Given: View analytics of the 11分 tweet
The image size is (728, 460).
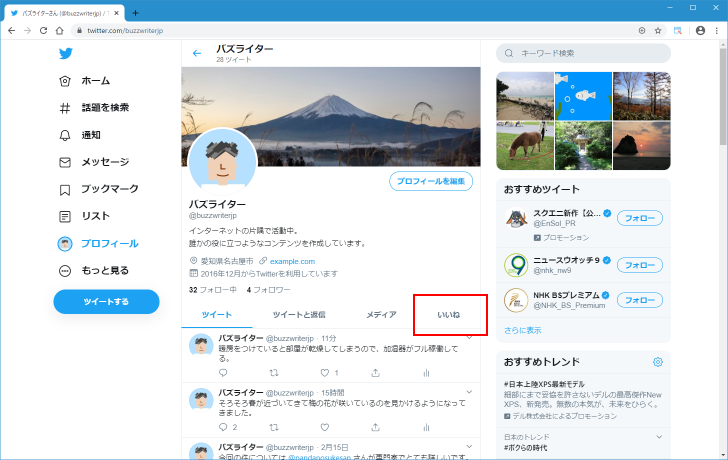Looking at the screenshot, I should pos(426,373).
